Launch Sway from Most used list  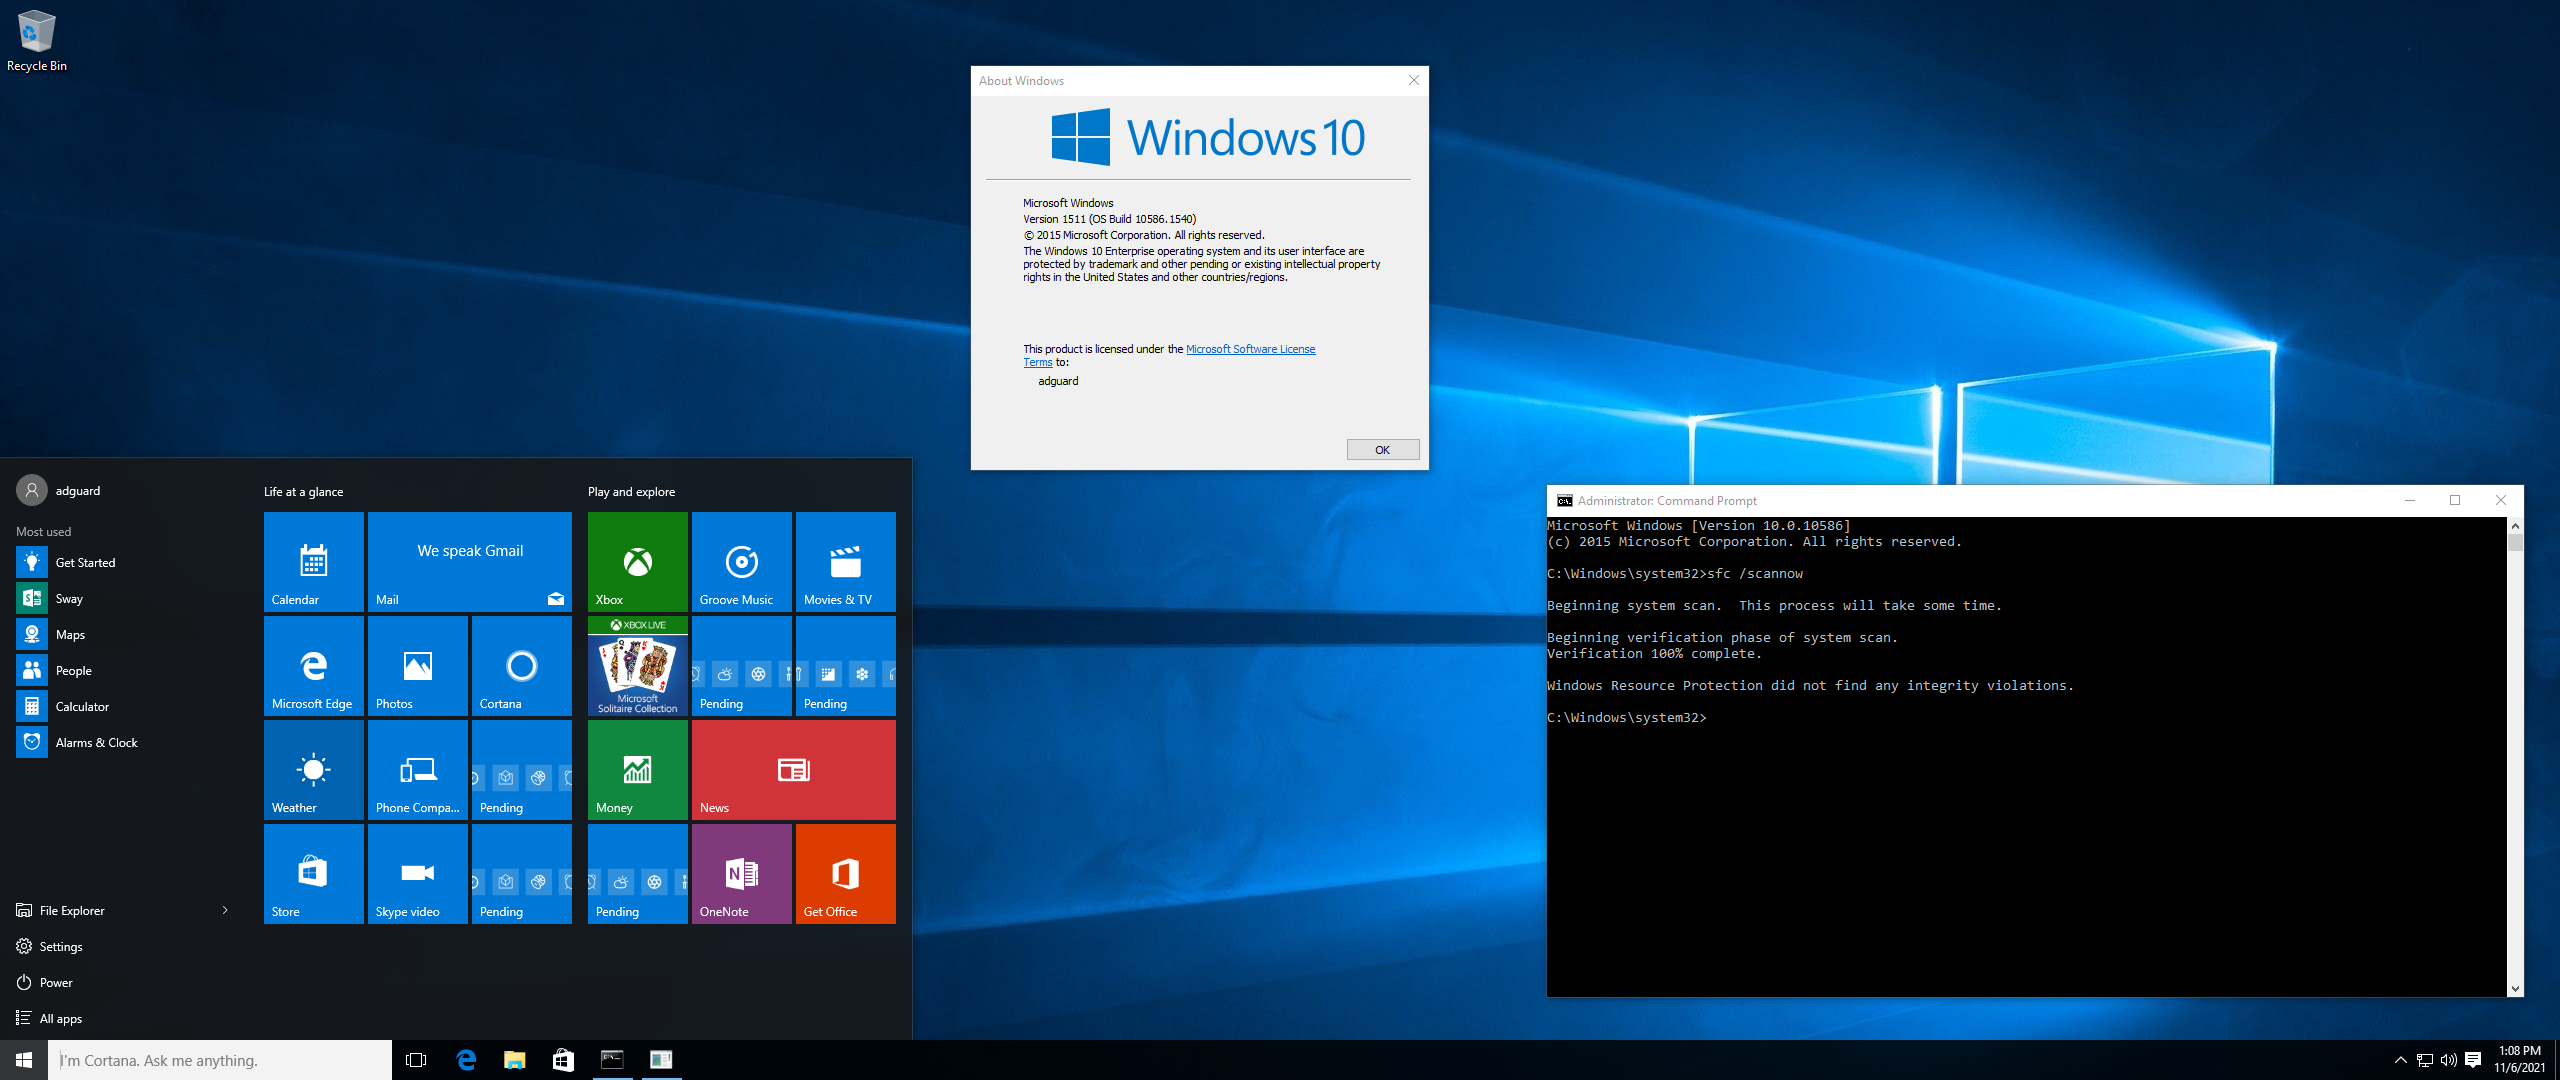pos(124,599)
